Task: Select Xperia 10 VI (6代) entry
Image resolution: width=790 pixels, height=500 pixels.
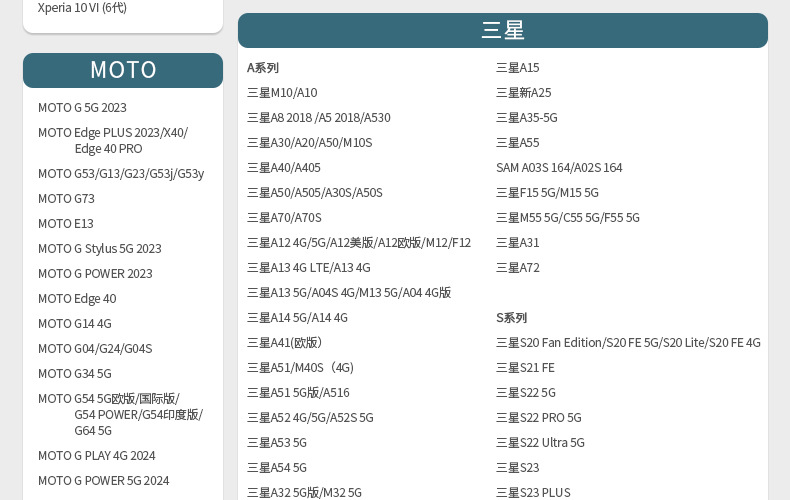Action: pyautogui.click(x=82, y=8)
